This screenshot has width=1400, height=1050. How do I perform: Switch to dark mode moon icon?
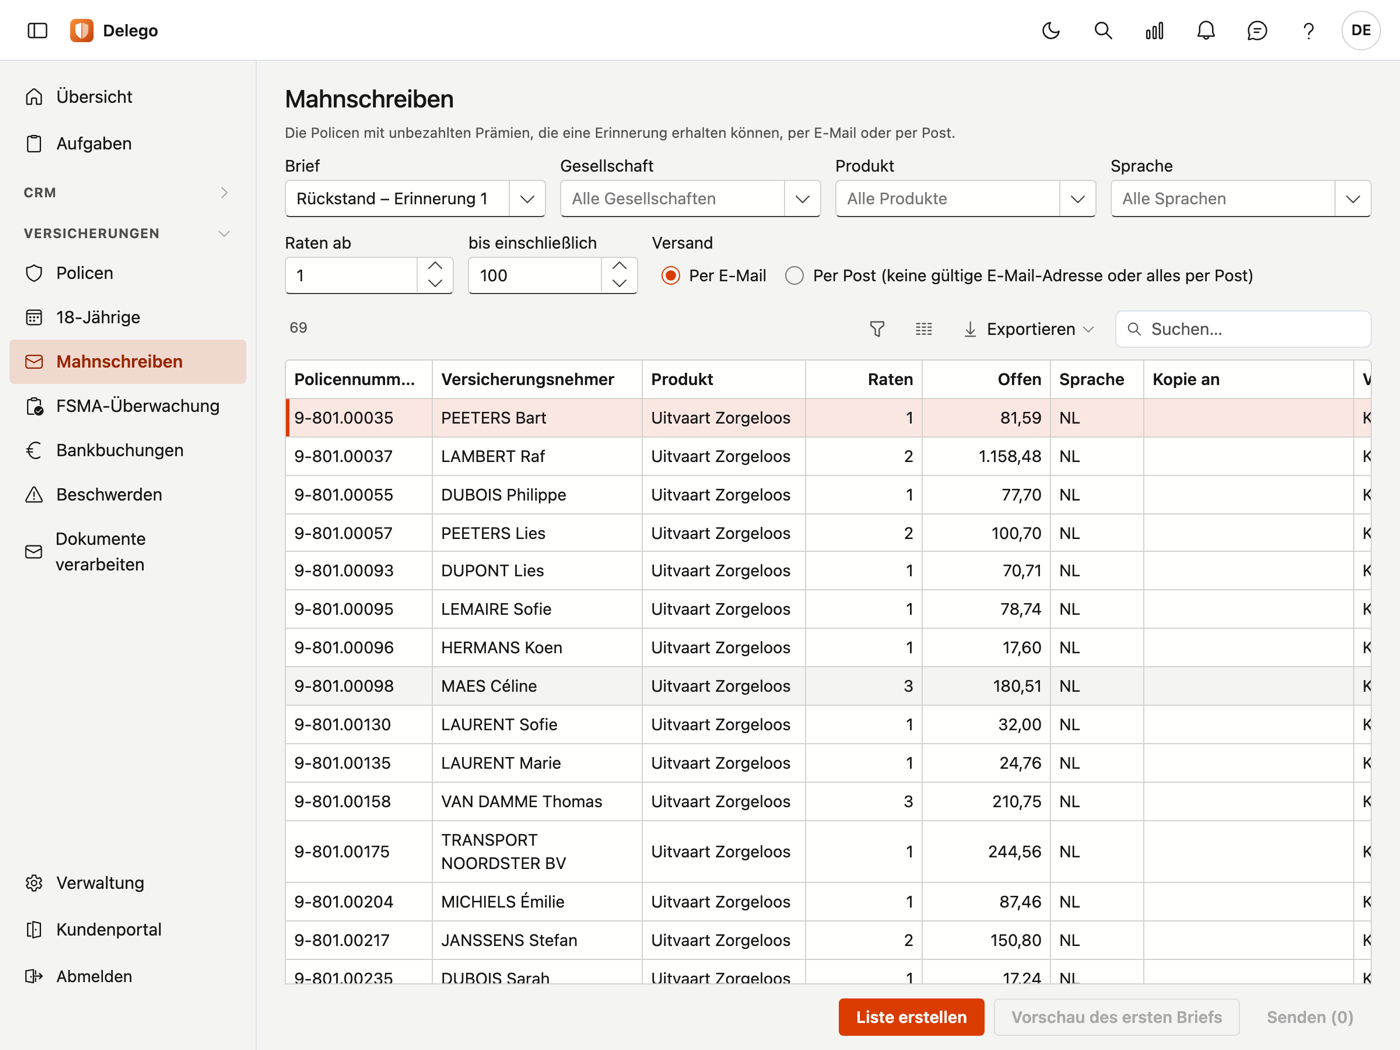pos(1051,30)
